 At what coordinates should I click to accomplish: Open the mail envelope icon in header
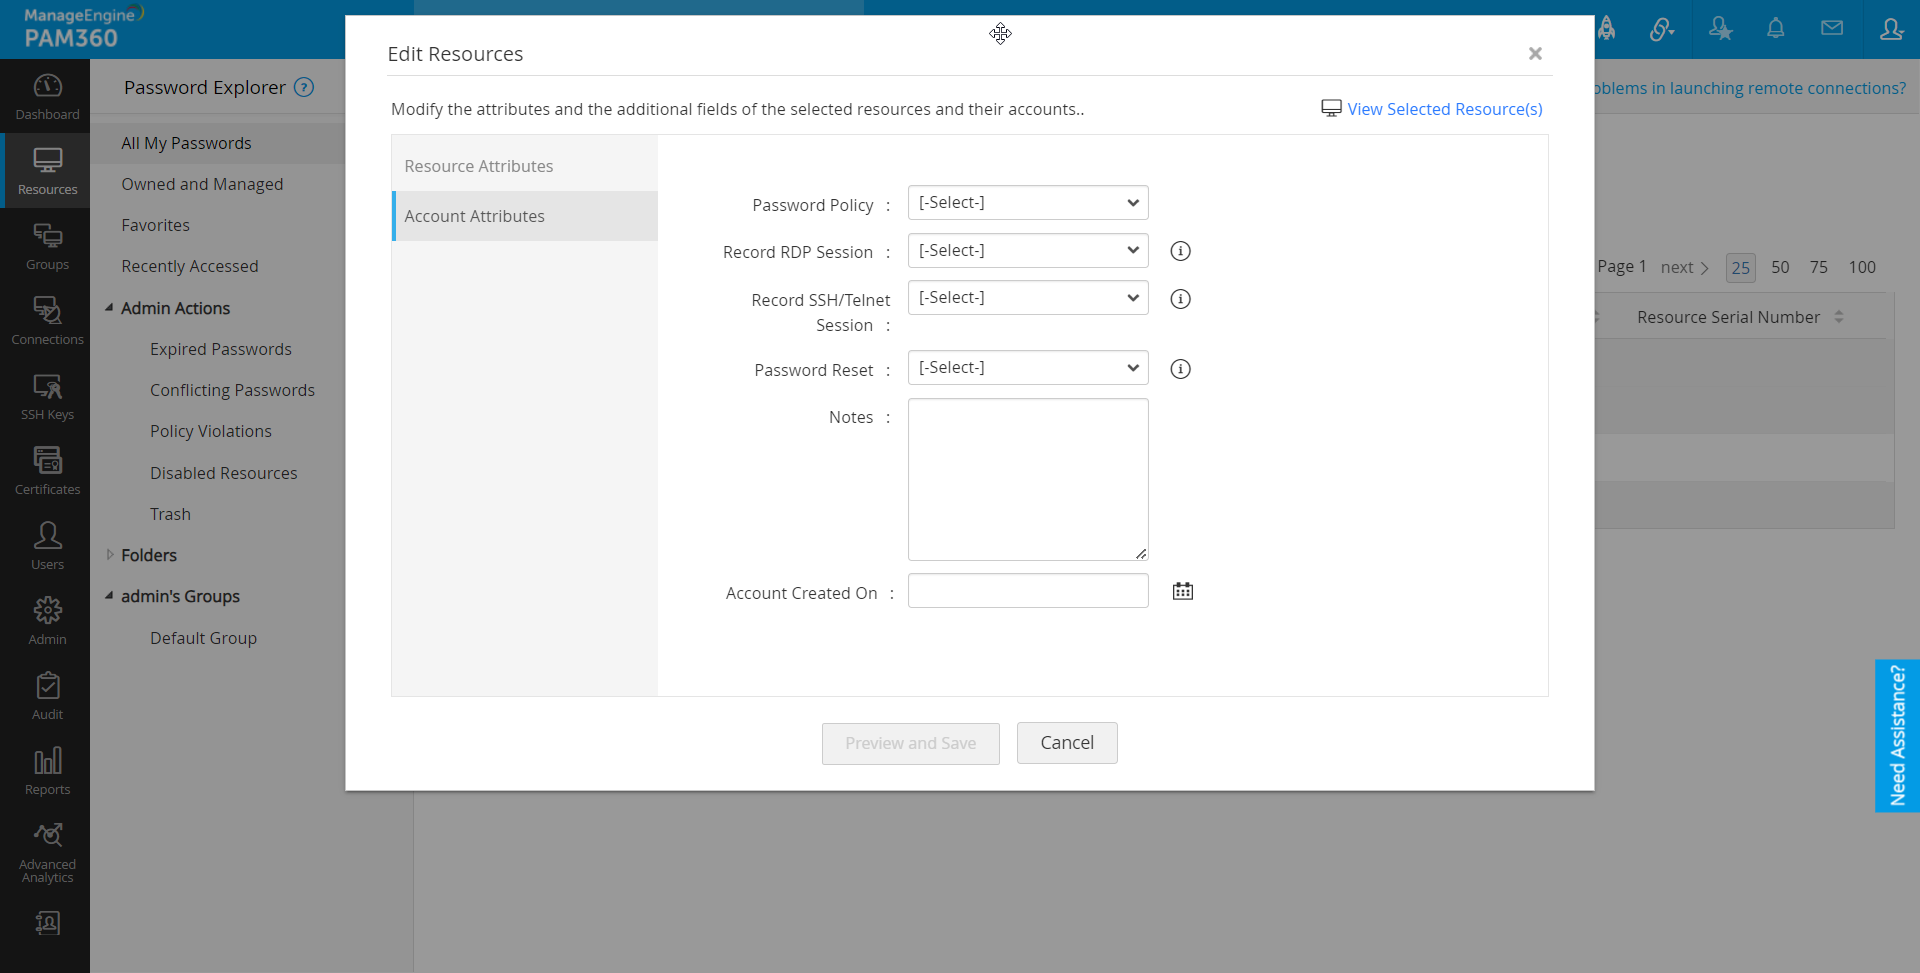click(x=1832, y=29)
